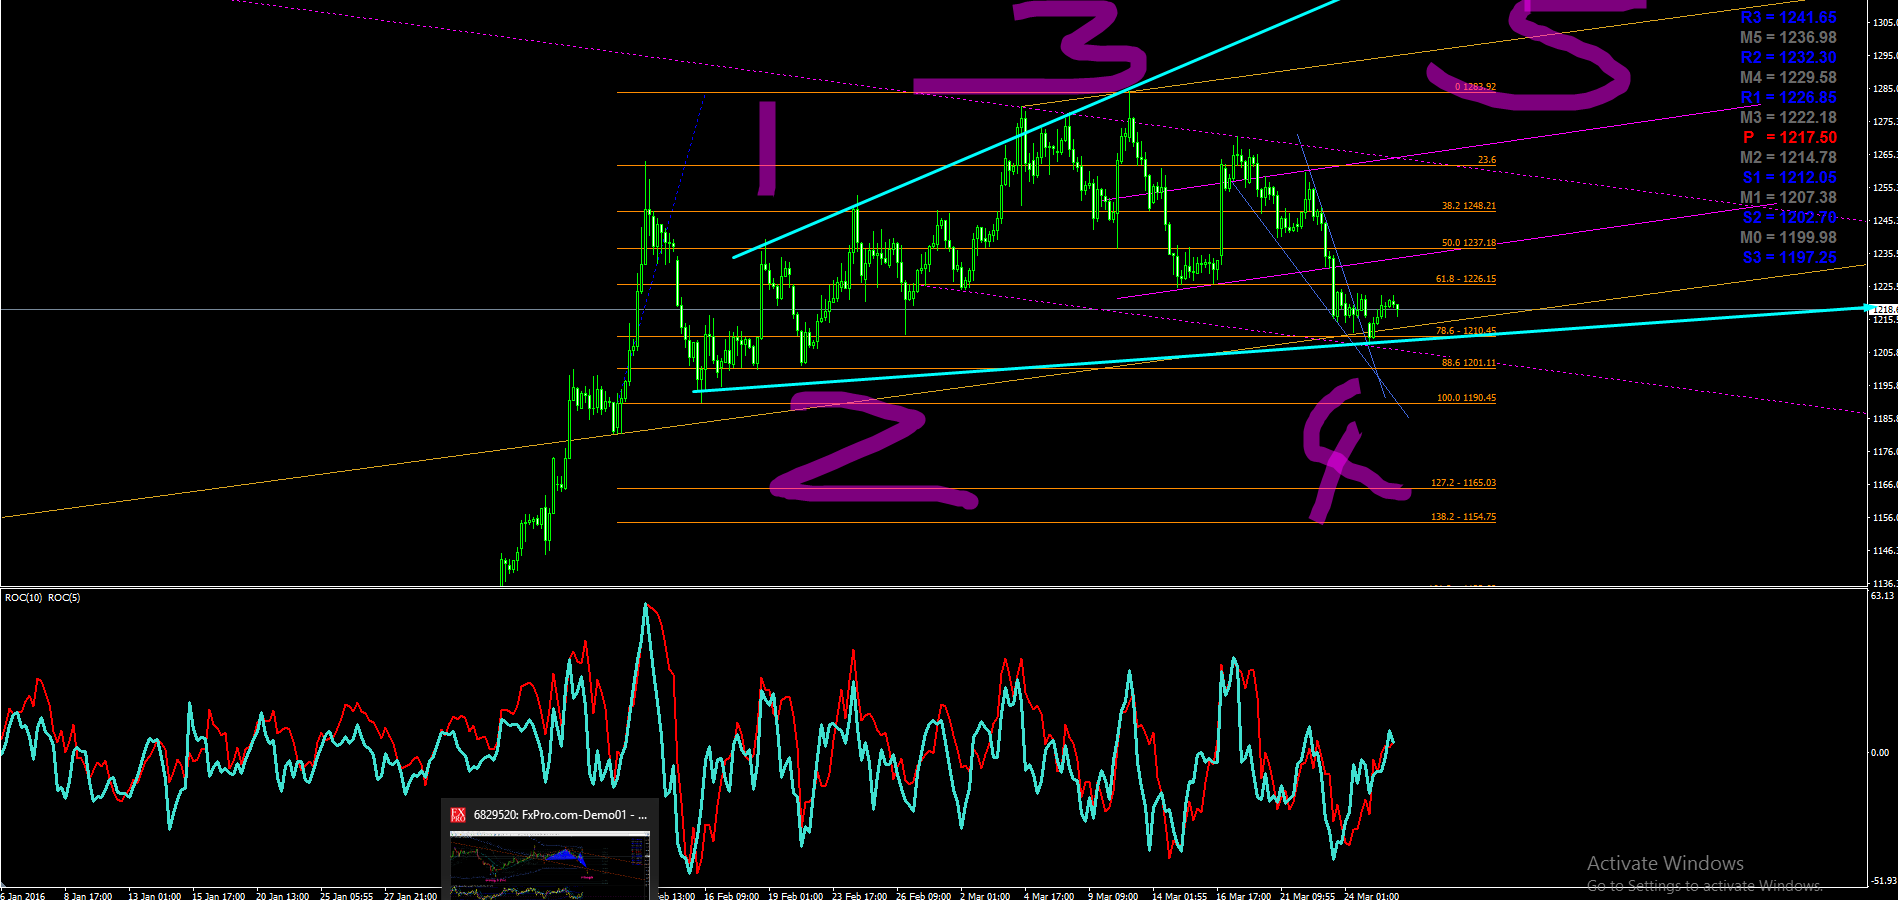Click the R3 = 1241.65 resistance label
This screenshot has height=900, width=1898.
1788,18
